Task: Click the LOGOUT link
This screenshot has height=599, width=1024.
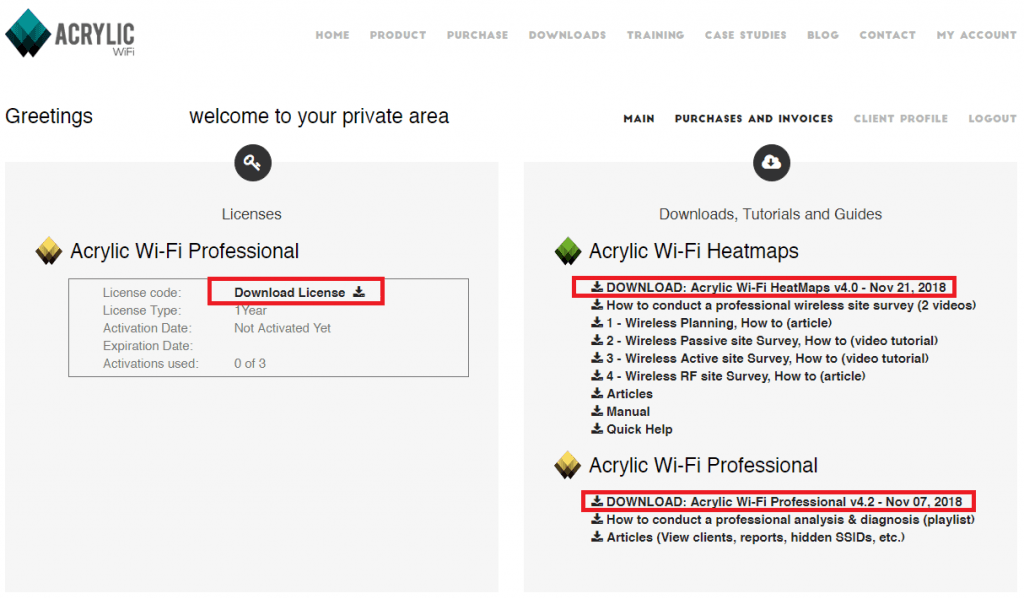Action: [x=993, y=119]
